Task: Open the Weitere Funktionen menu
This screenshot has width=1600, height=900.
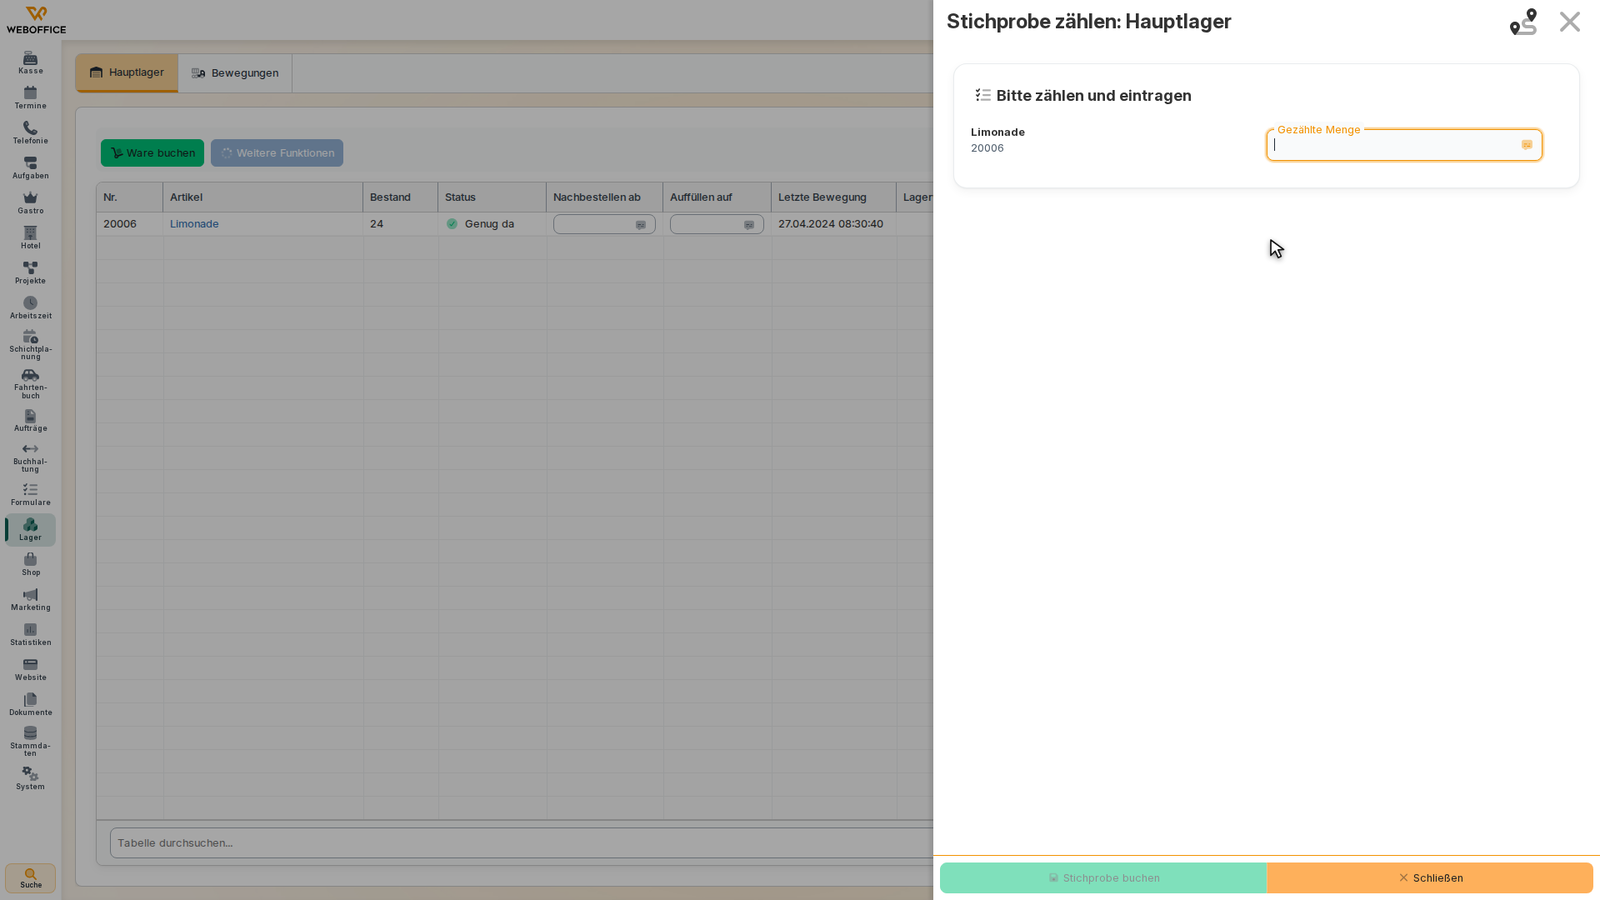Action: [277, 153]
